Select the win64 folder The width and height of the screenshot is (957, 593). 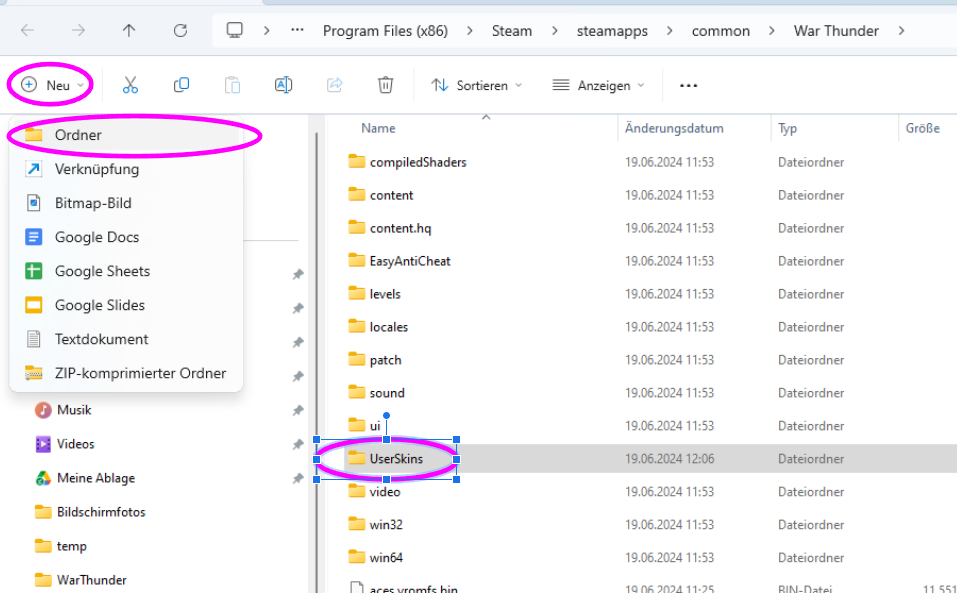pyautogui.click(x=386, y=558)
